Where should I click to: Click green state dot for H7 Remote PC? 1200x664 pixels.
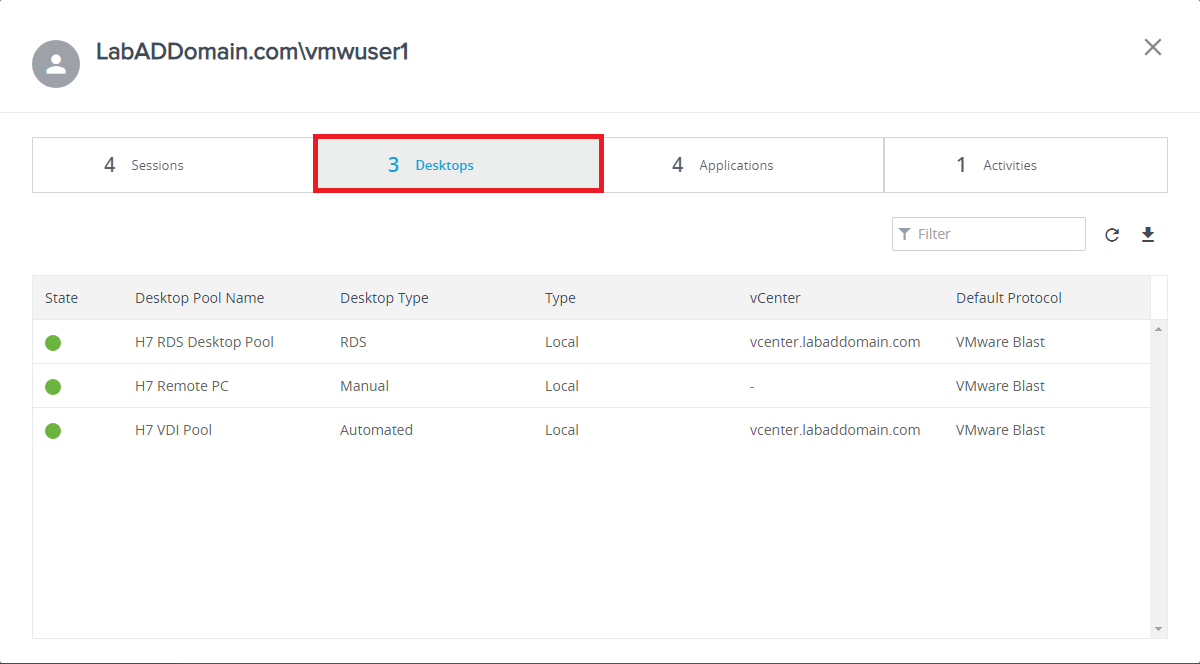[53, 387]
